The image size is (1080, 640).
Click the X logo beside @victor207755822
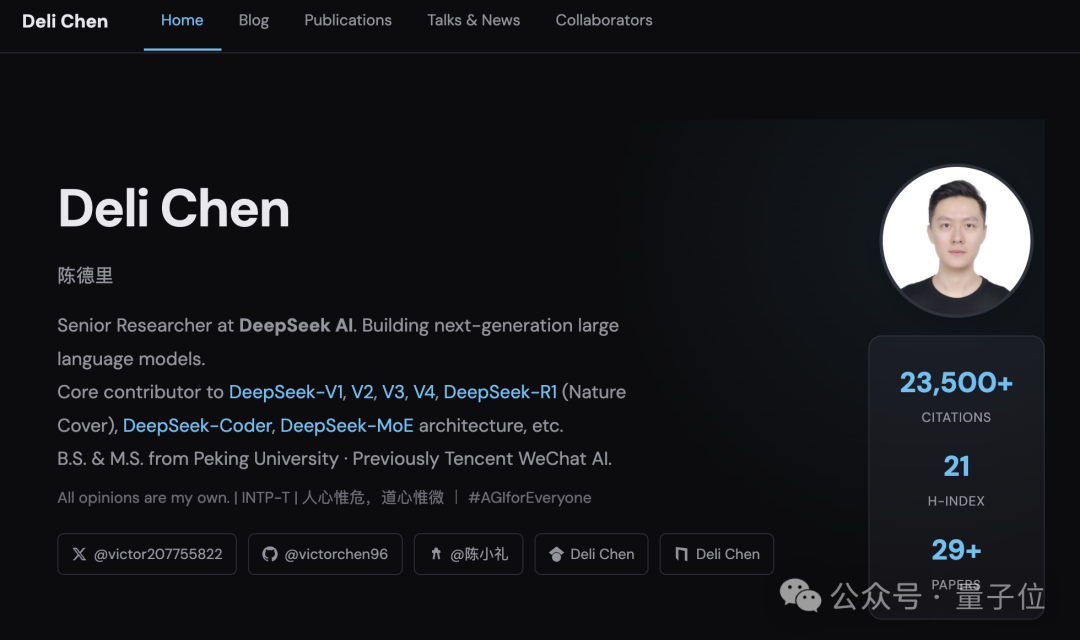[x=79, y=554]
